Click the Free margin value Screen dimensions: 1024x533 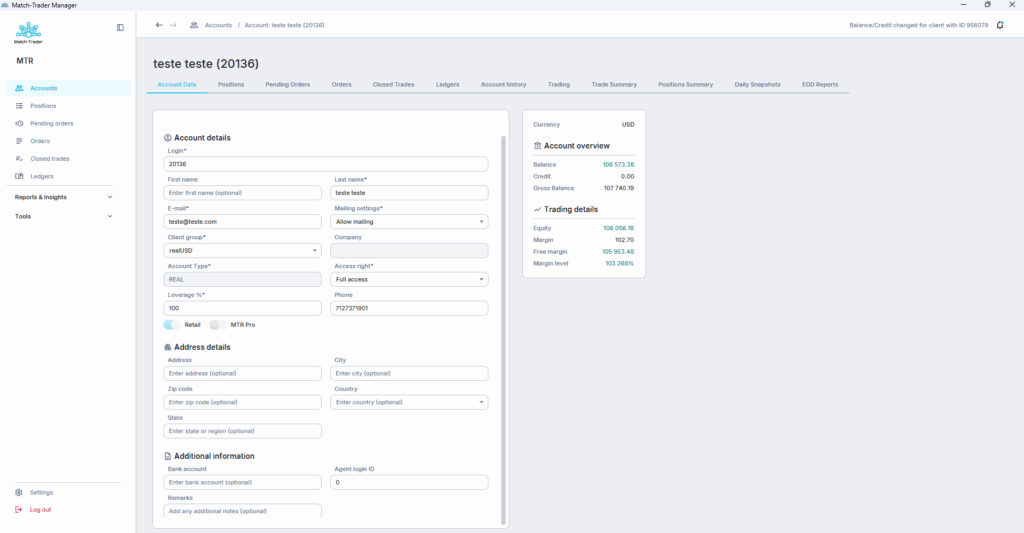(618, 251)
